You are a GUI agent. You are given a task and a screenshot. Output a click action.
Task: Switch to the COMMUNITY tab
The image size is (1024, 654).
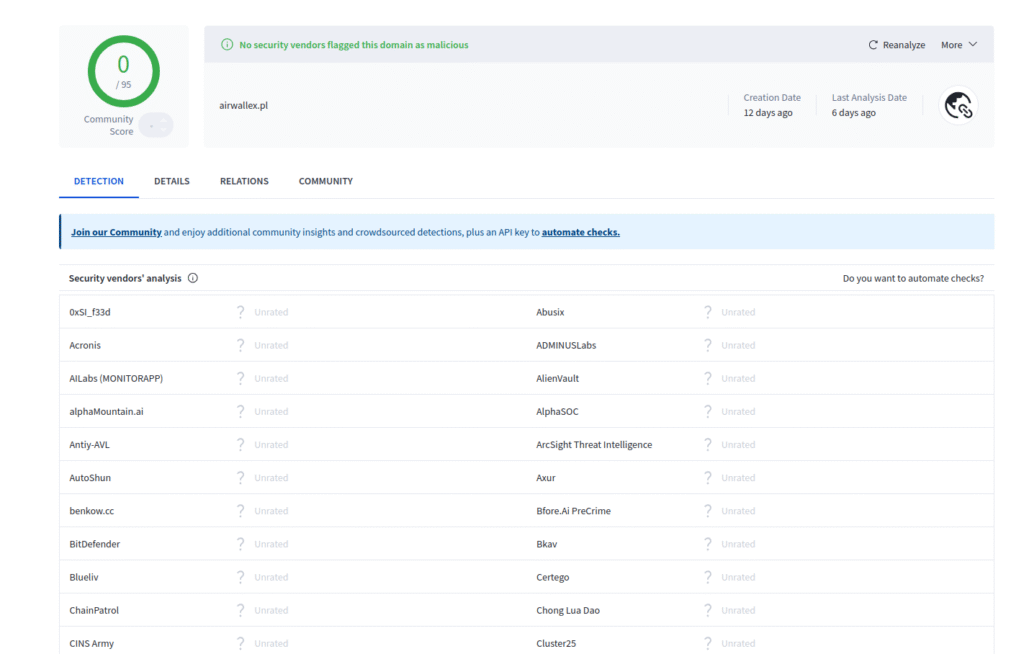(325, 181)
